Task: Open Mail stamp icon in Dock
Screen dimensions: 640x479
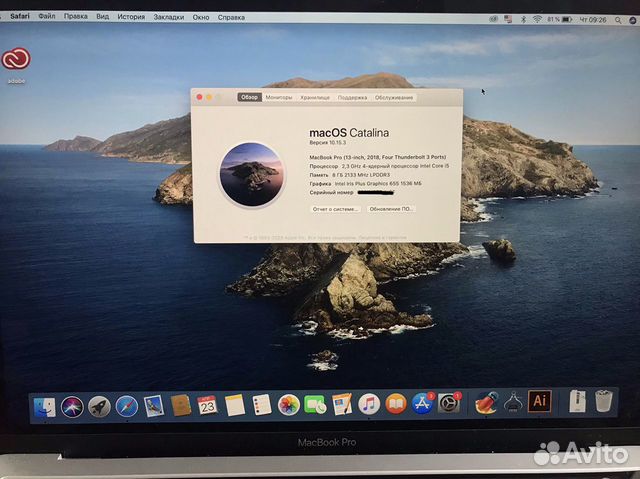Action: tap(154, 406)
